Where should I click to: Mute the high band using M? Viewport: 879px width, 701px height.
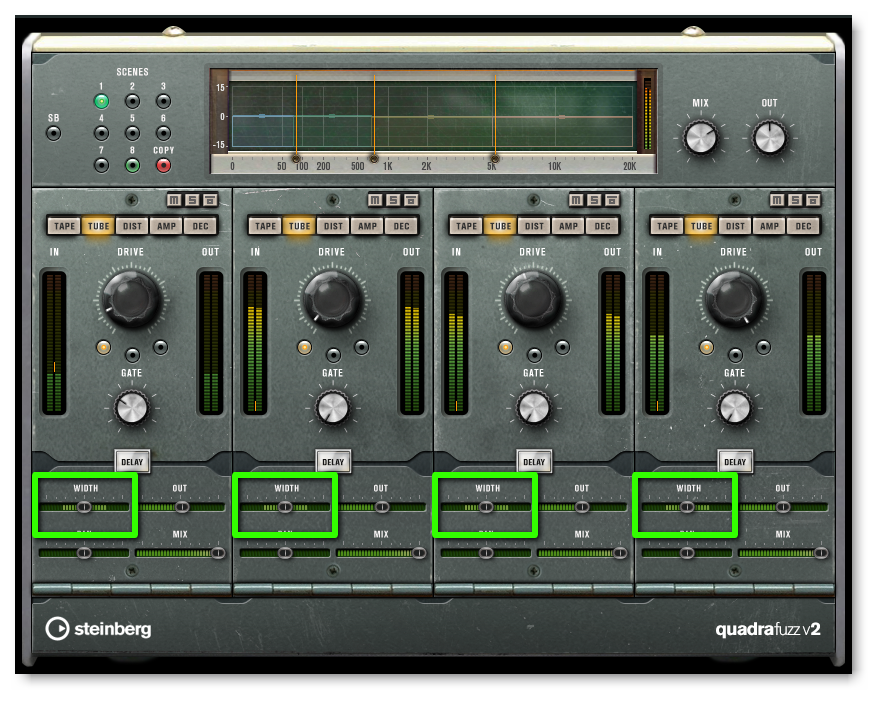tap(777, 200)
